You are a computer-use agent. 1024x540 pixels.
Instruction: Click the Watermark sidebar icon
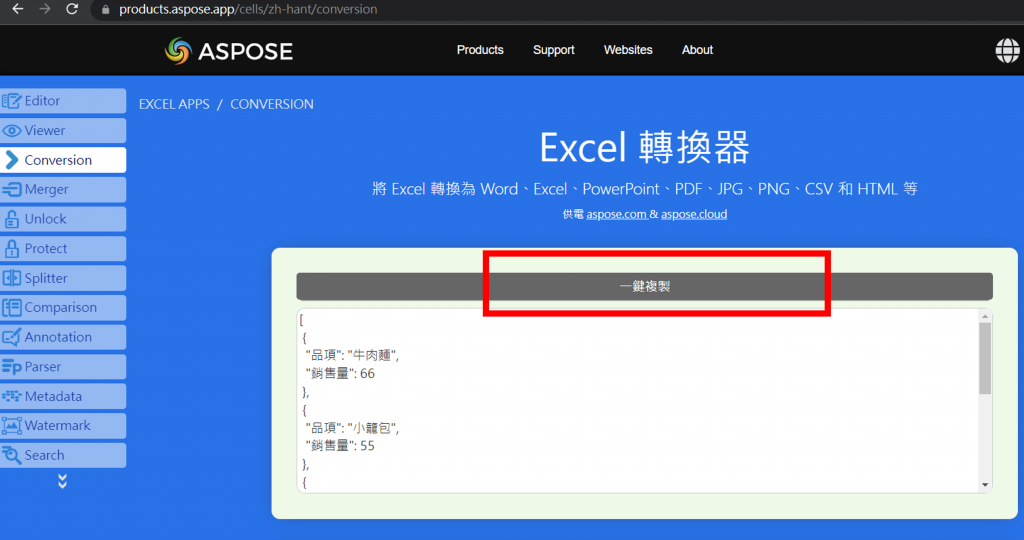[11, 426]
